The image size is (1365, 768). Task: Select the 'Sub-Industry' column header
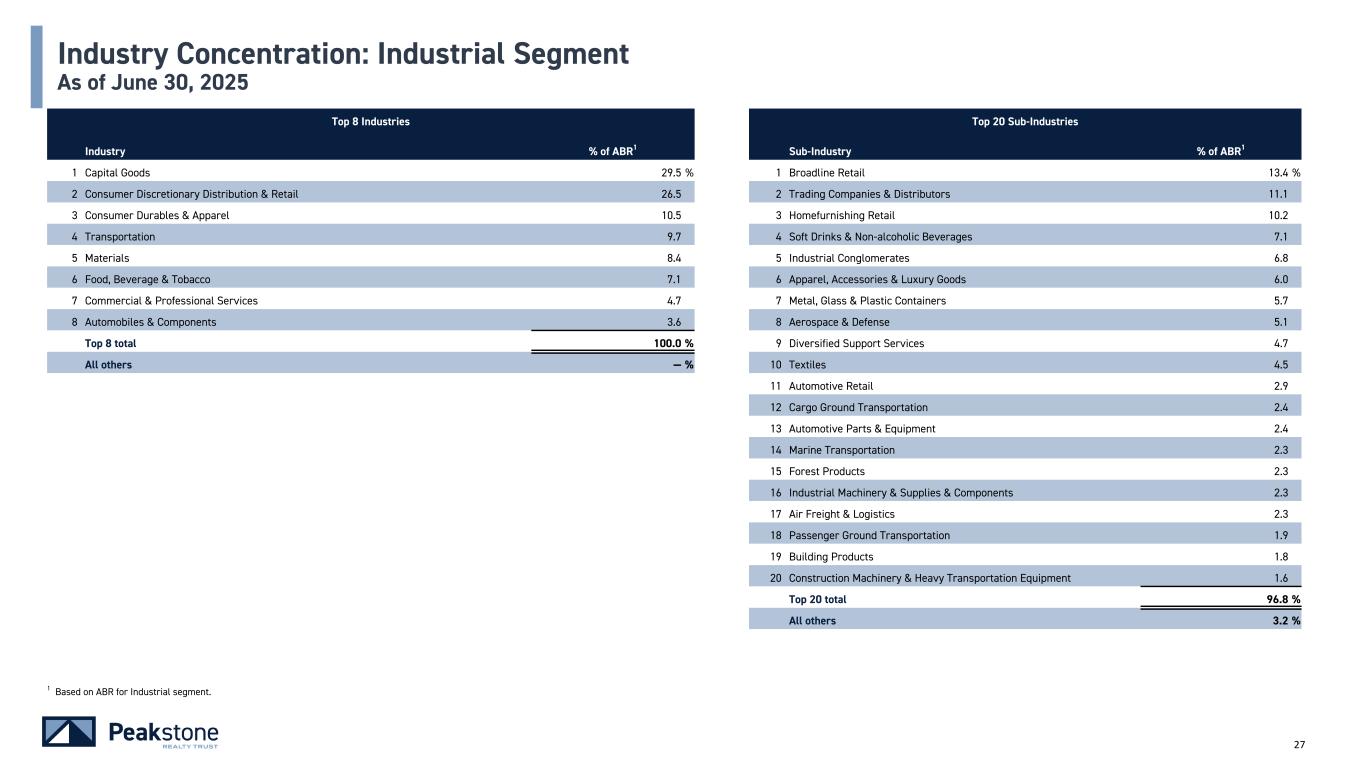[x=820, y=152]
